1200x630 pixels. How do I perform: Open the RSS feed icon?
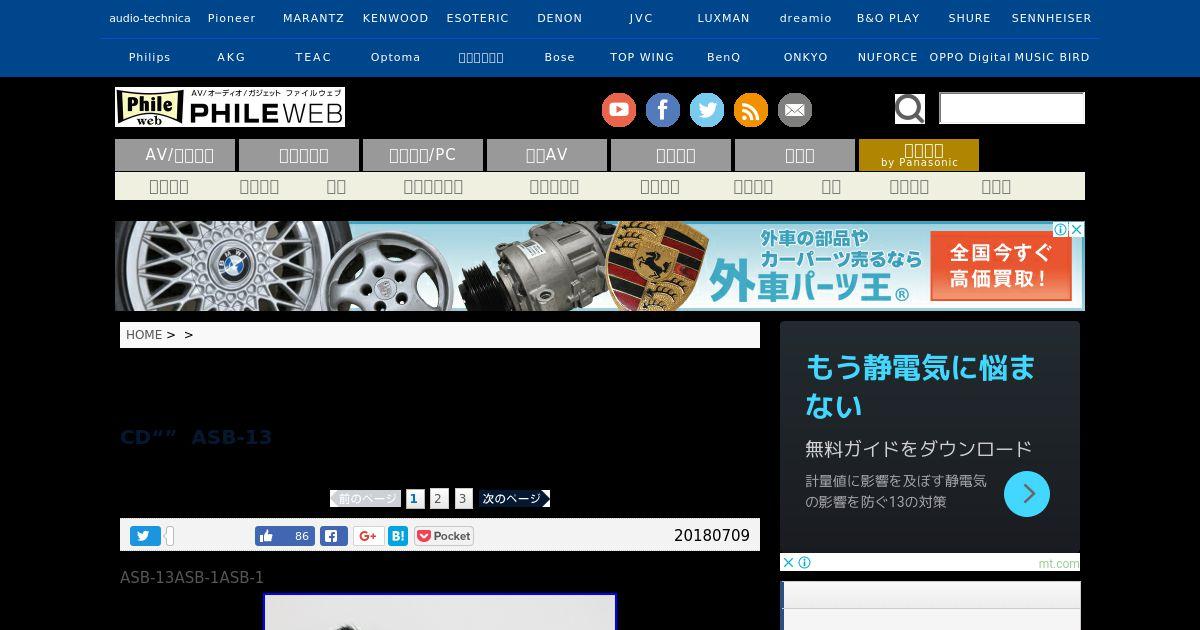pyautogui.click(x=751, y=110)
